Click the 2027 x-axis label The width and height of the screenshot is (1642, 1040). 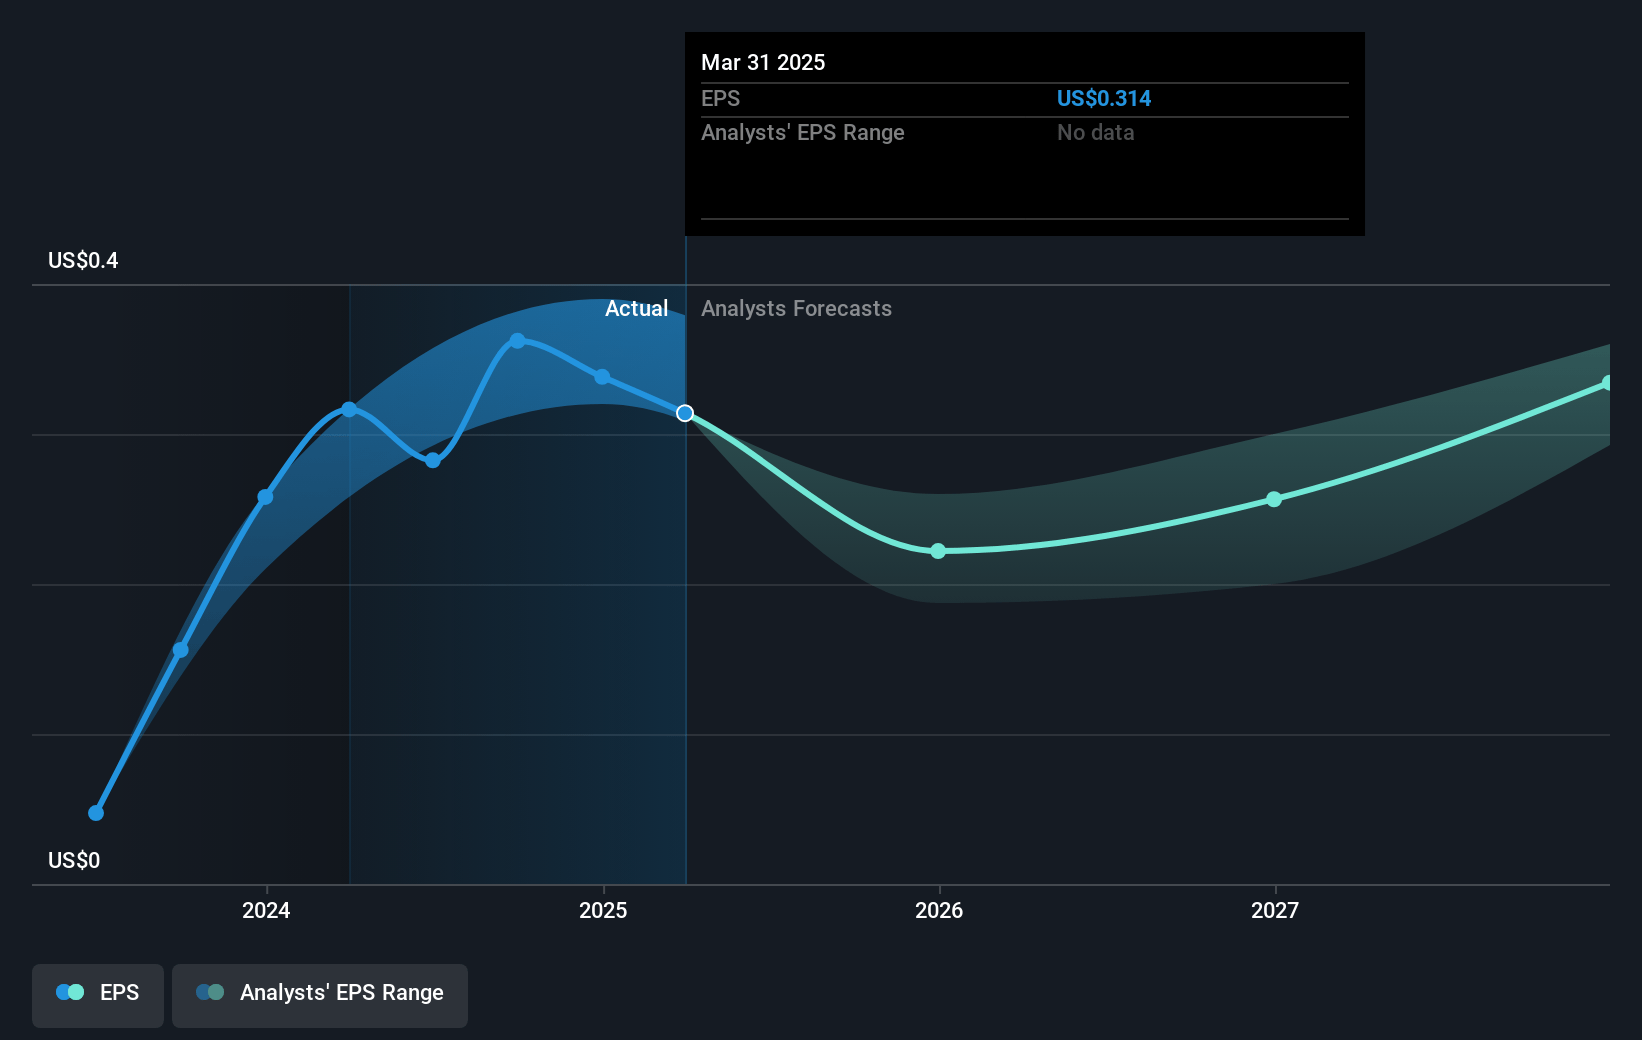point(1275,910)
